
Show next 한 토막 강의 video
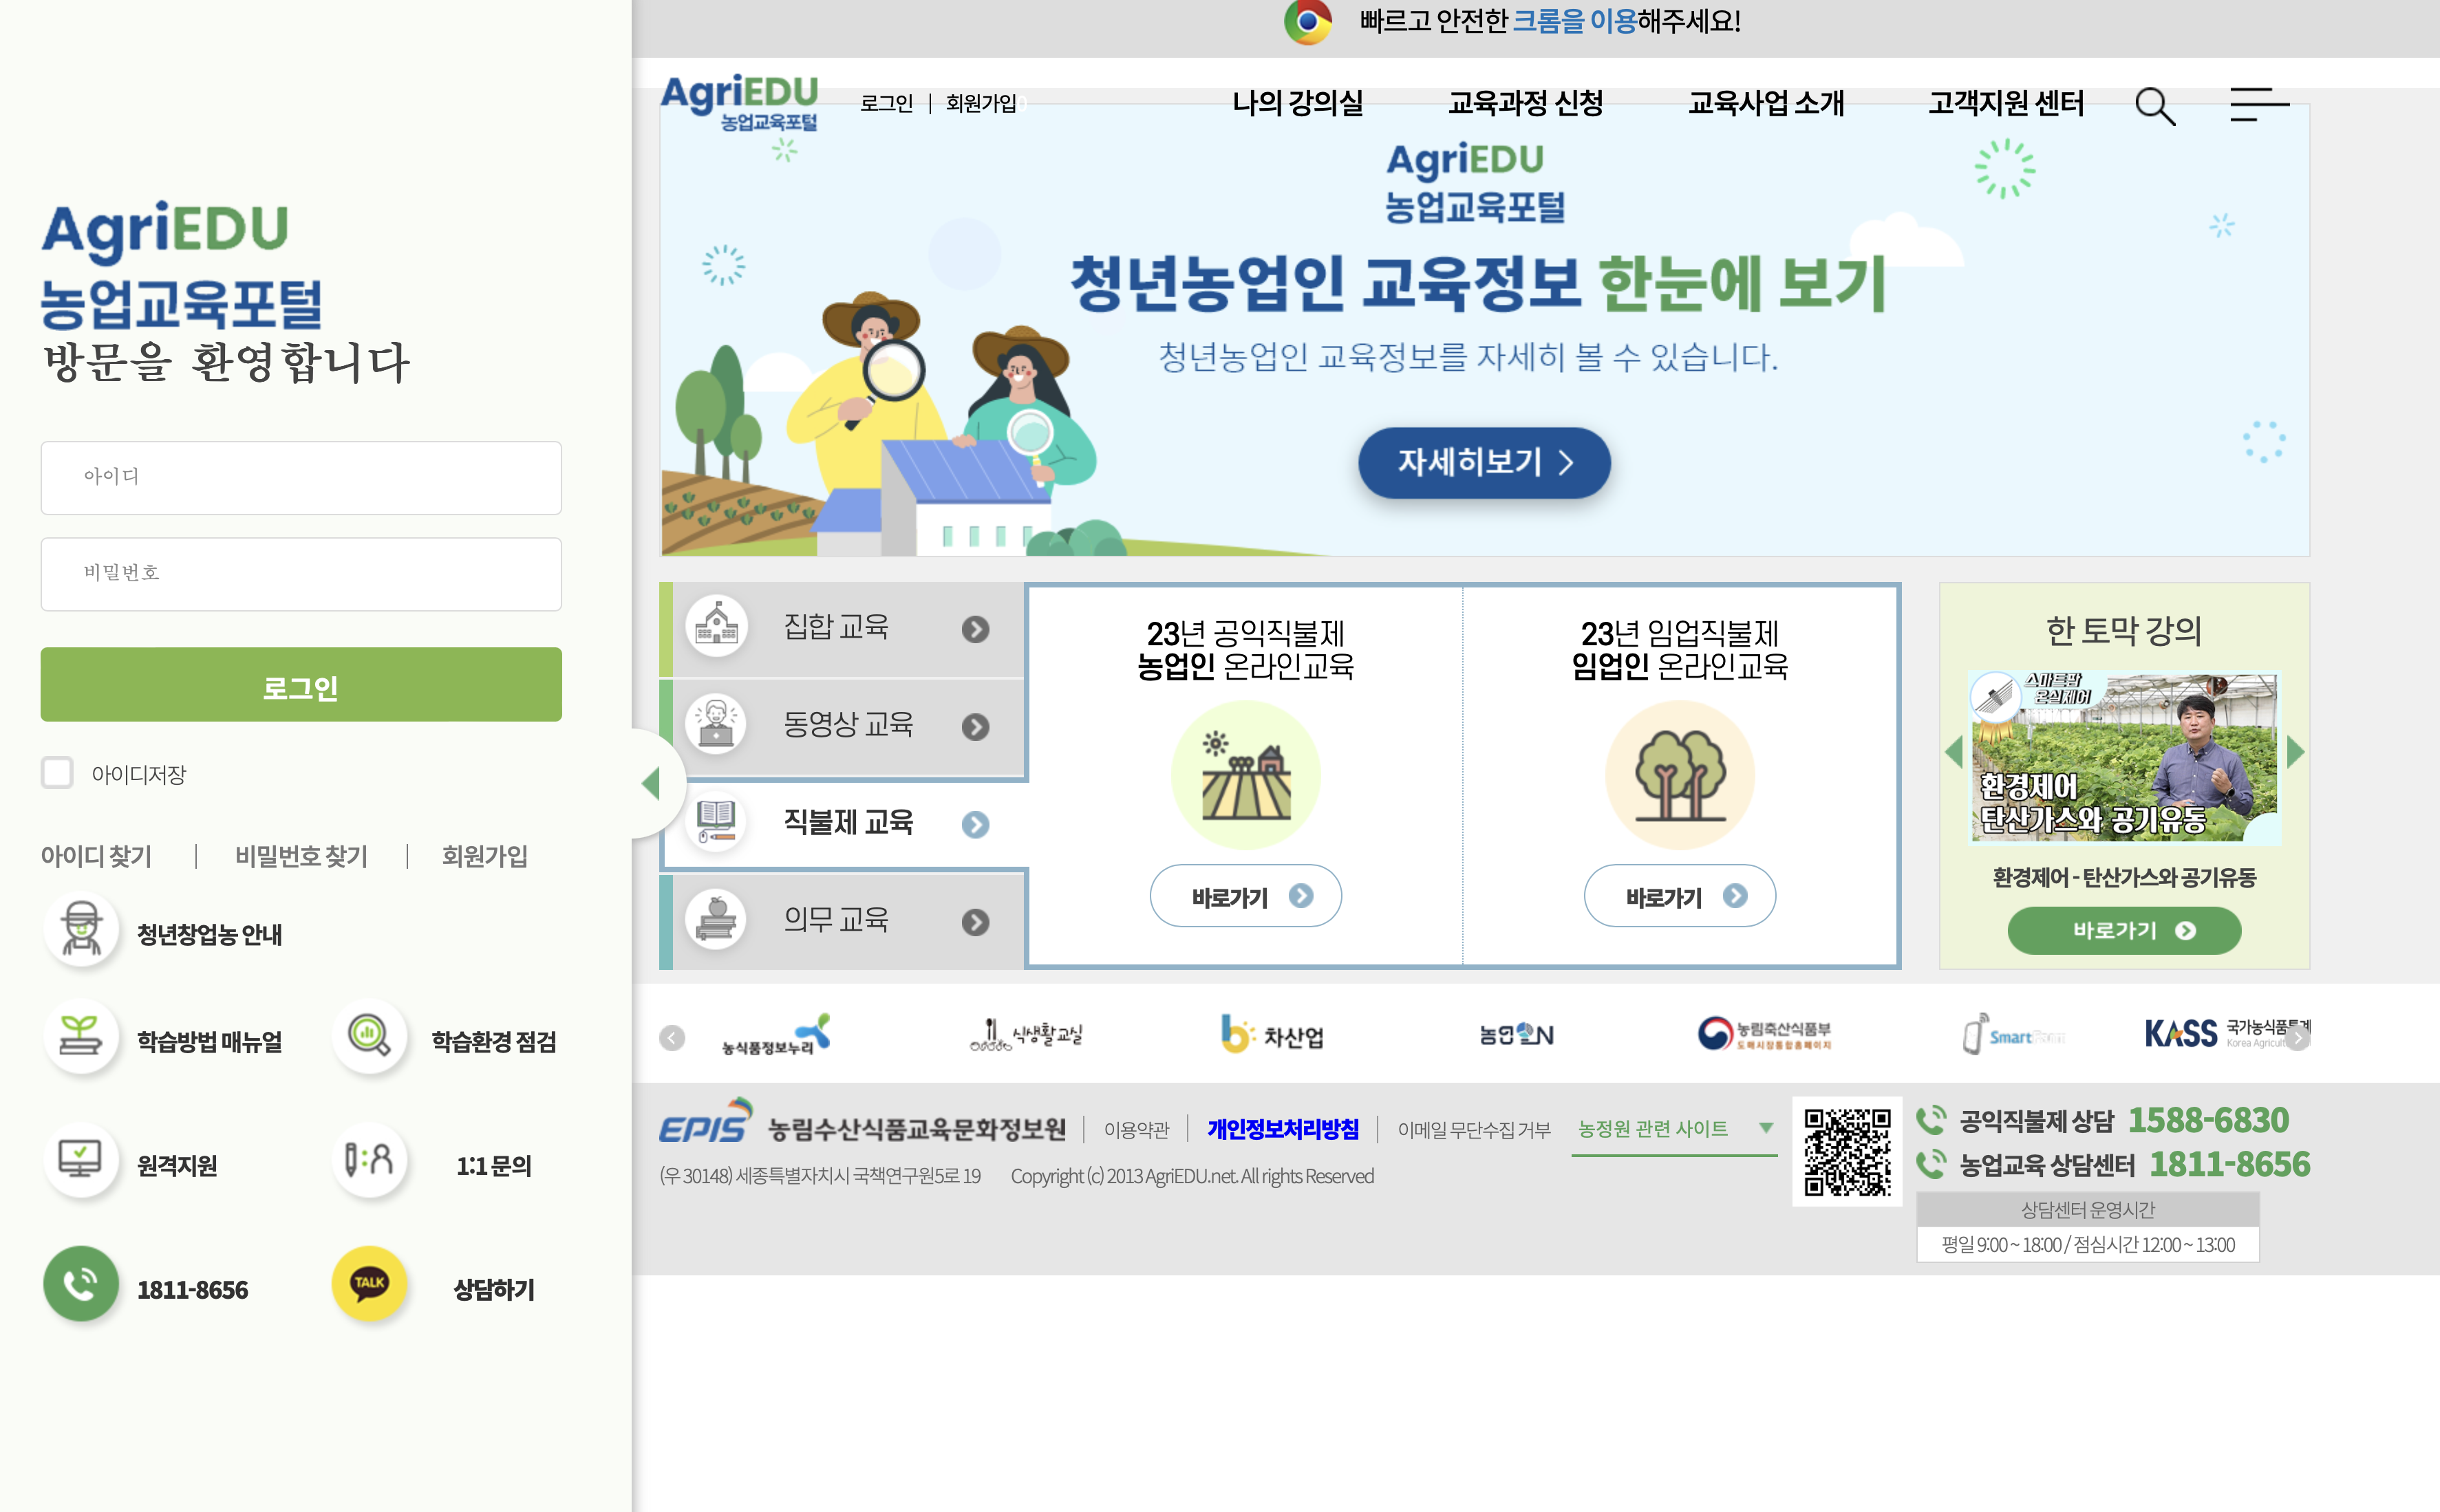tap(2295, 752)
